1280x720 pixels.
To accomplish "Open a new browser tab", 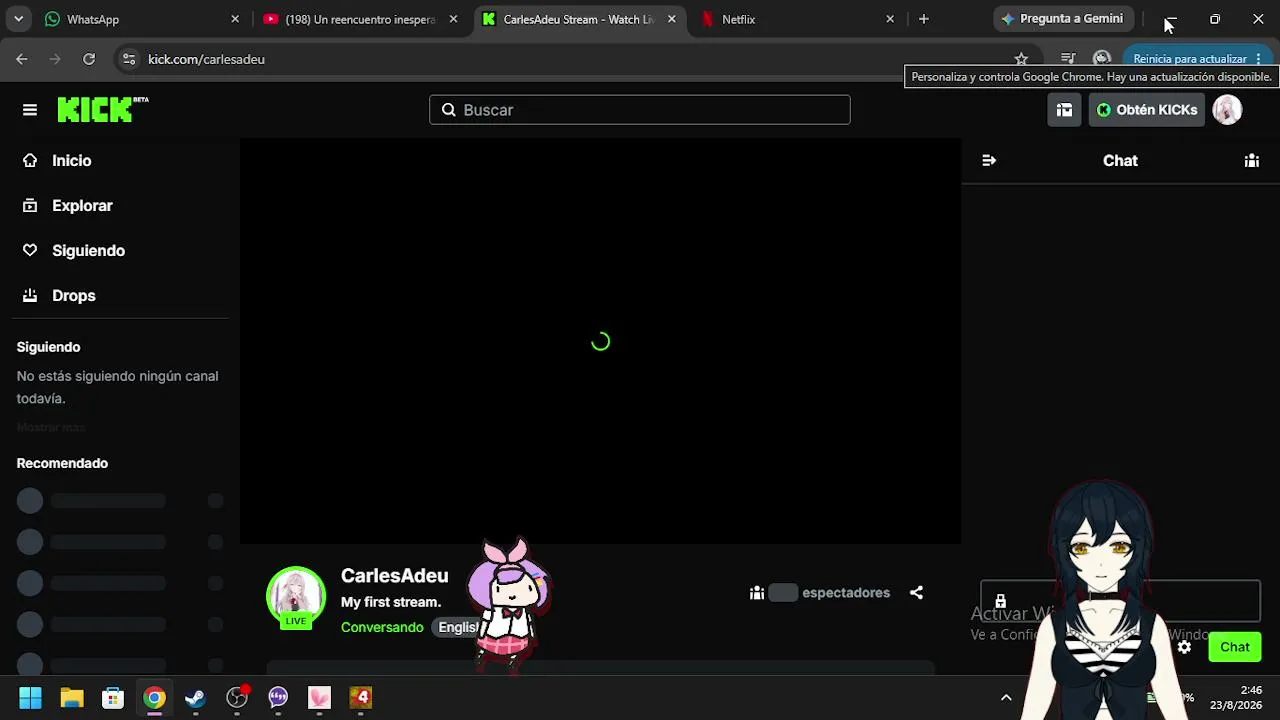I will 924,19.
